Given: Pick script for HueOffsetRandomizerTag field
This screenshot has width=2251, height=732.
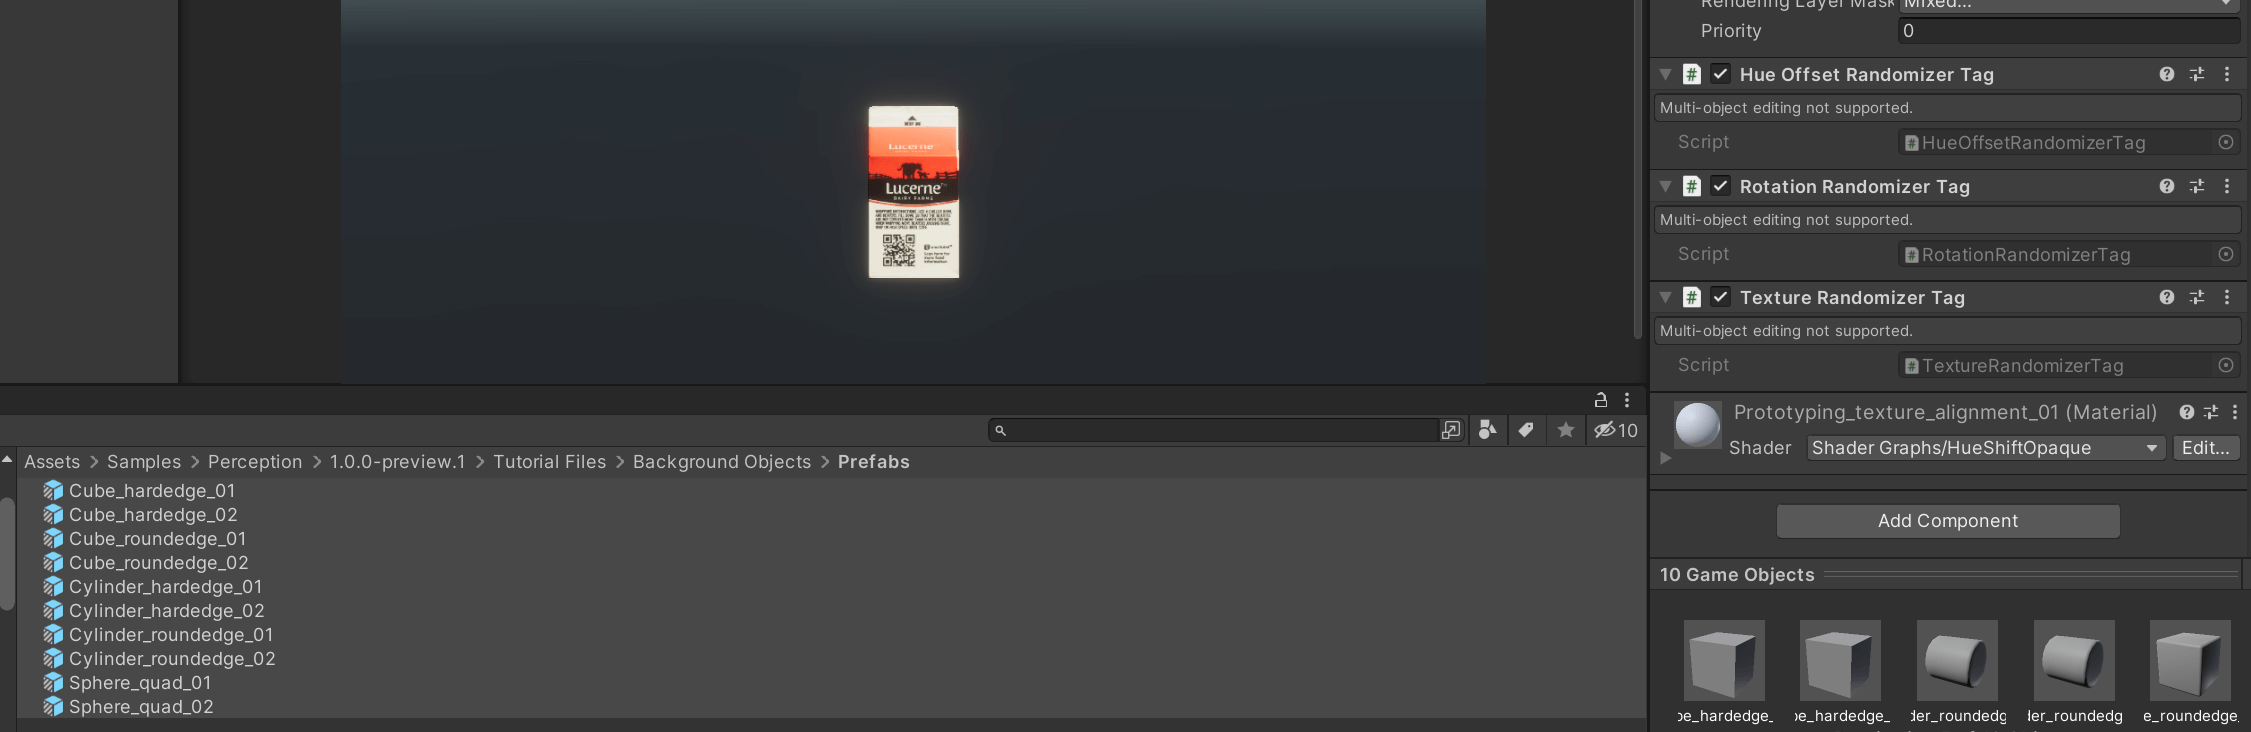Looking at the screenshot, I should click(2226, 142).
